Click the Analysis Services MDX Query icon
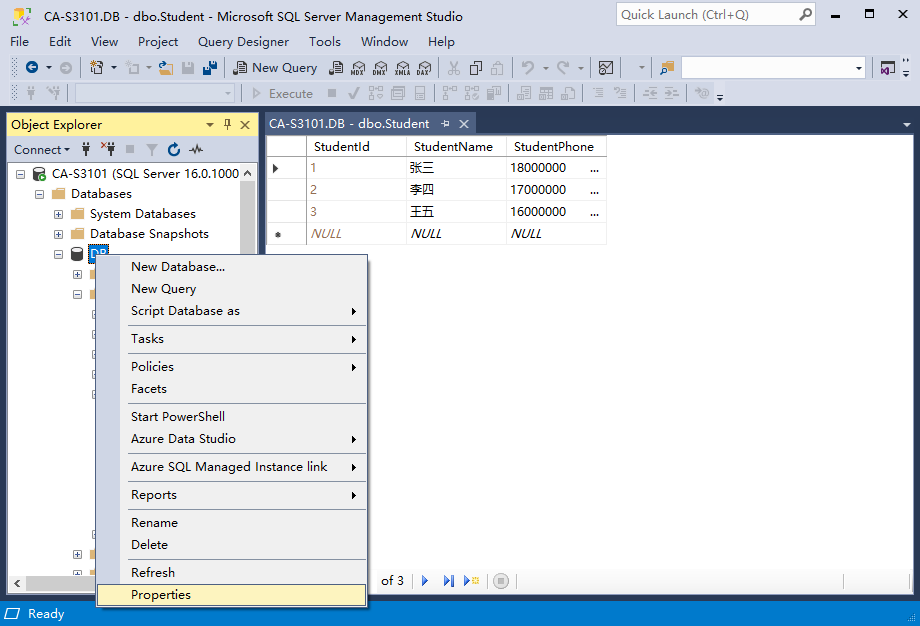This screenshot has height=626, width=920. (x=358, y=68)
